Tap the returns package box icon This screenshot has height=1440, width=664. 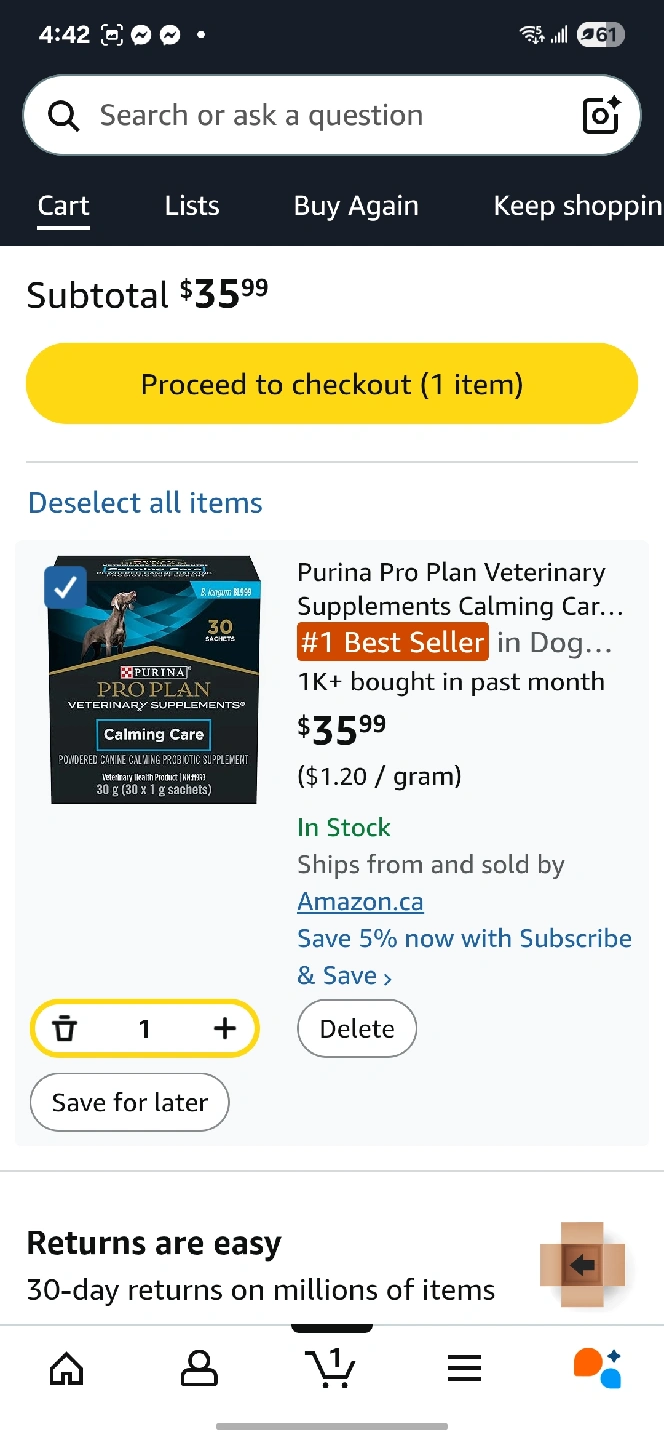[582, 1265]
